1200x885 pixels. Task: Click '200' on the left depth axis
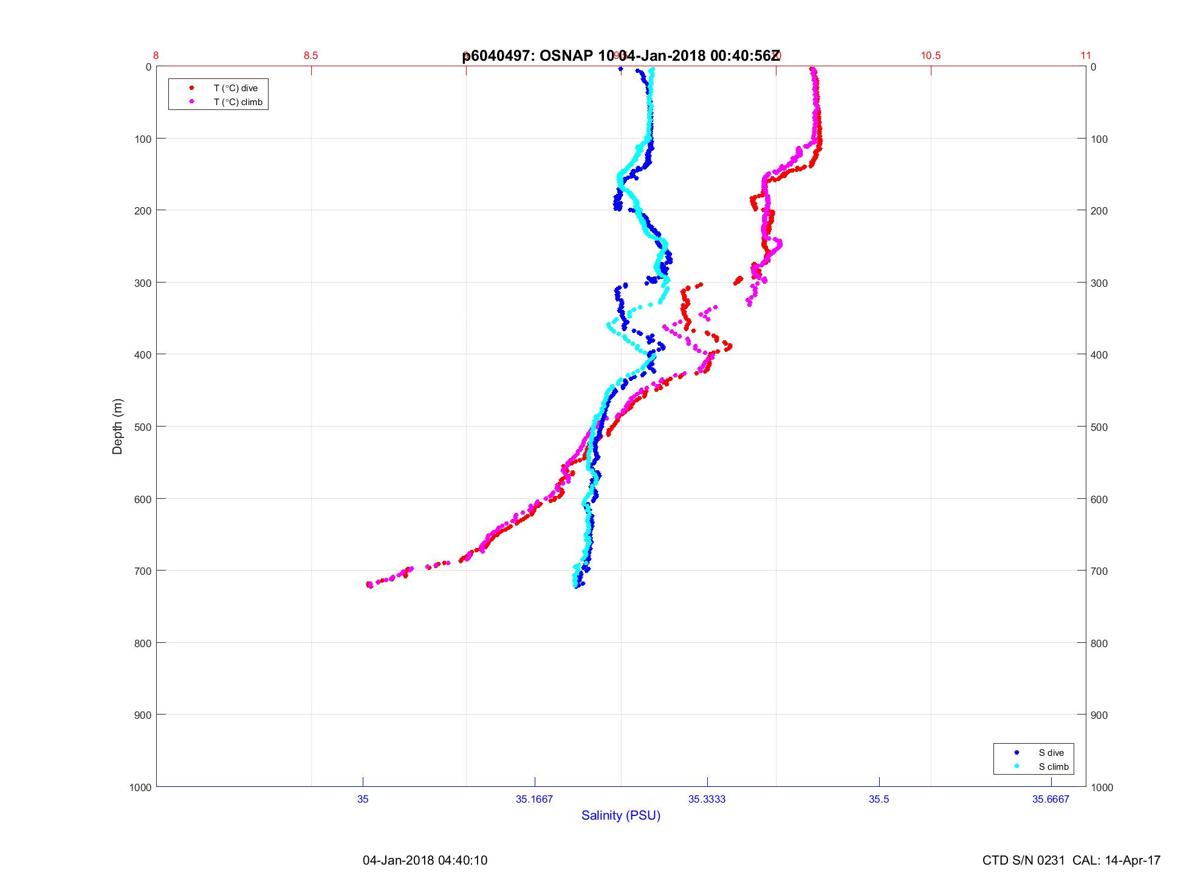pos(142,211)
